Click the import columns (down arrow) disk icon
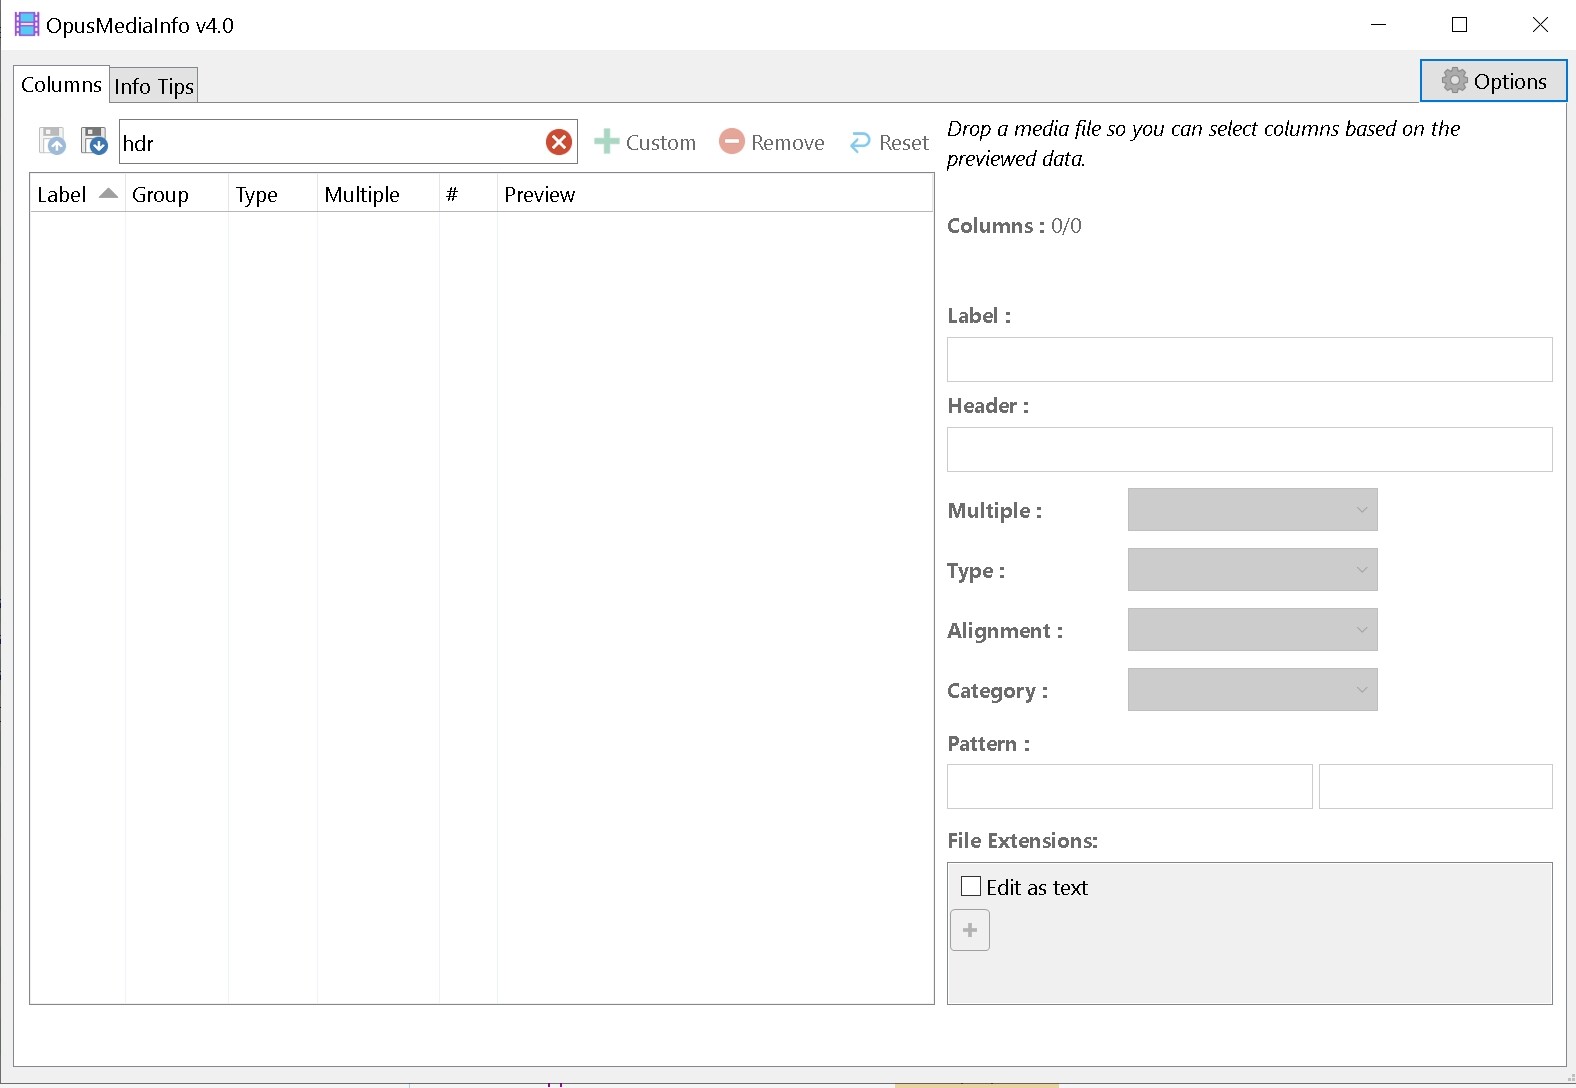 coord(94,141)
